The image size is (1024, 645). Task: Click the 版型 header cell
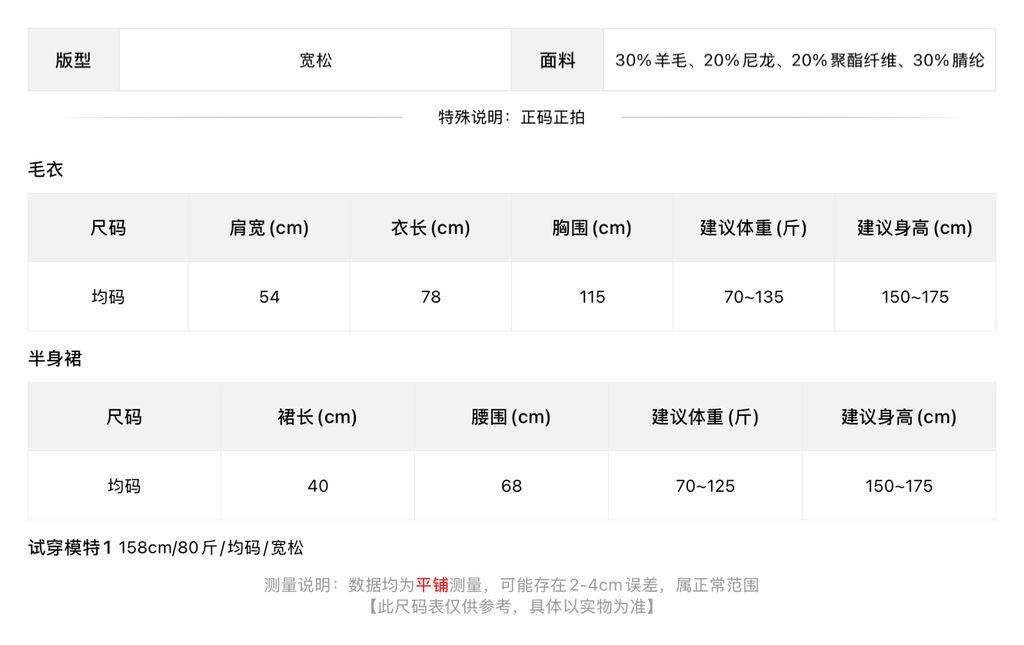coord(73,60)
